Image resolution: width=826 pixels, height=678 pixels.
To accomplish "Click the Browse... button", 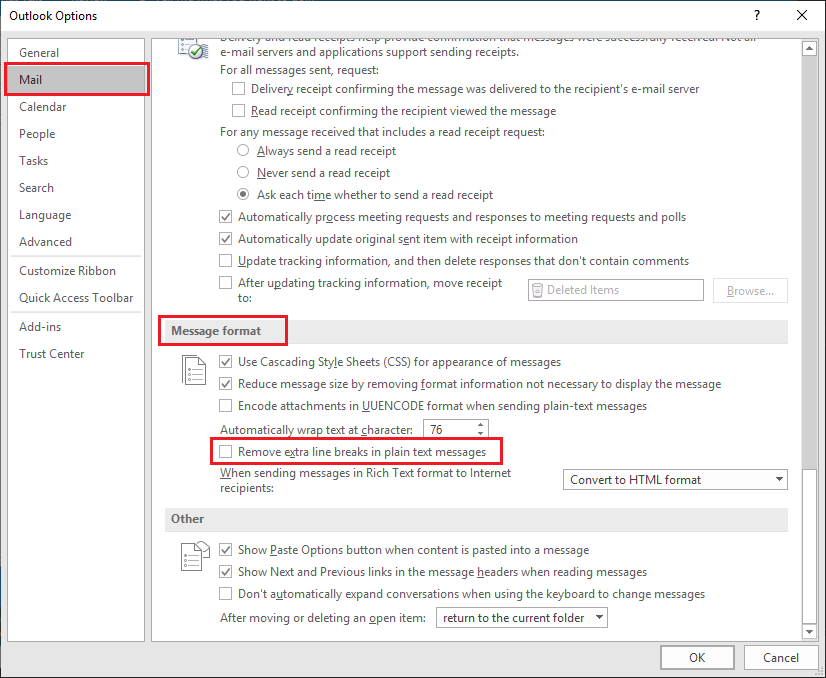I will click(x=750, y=291).
